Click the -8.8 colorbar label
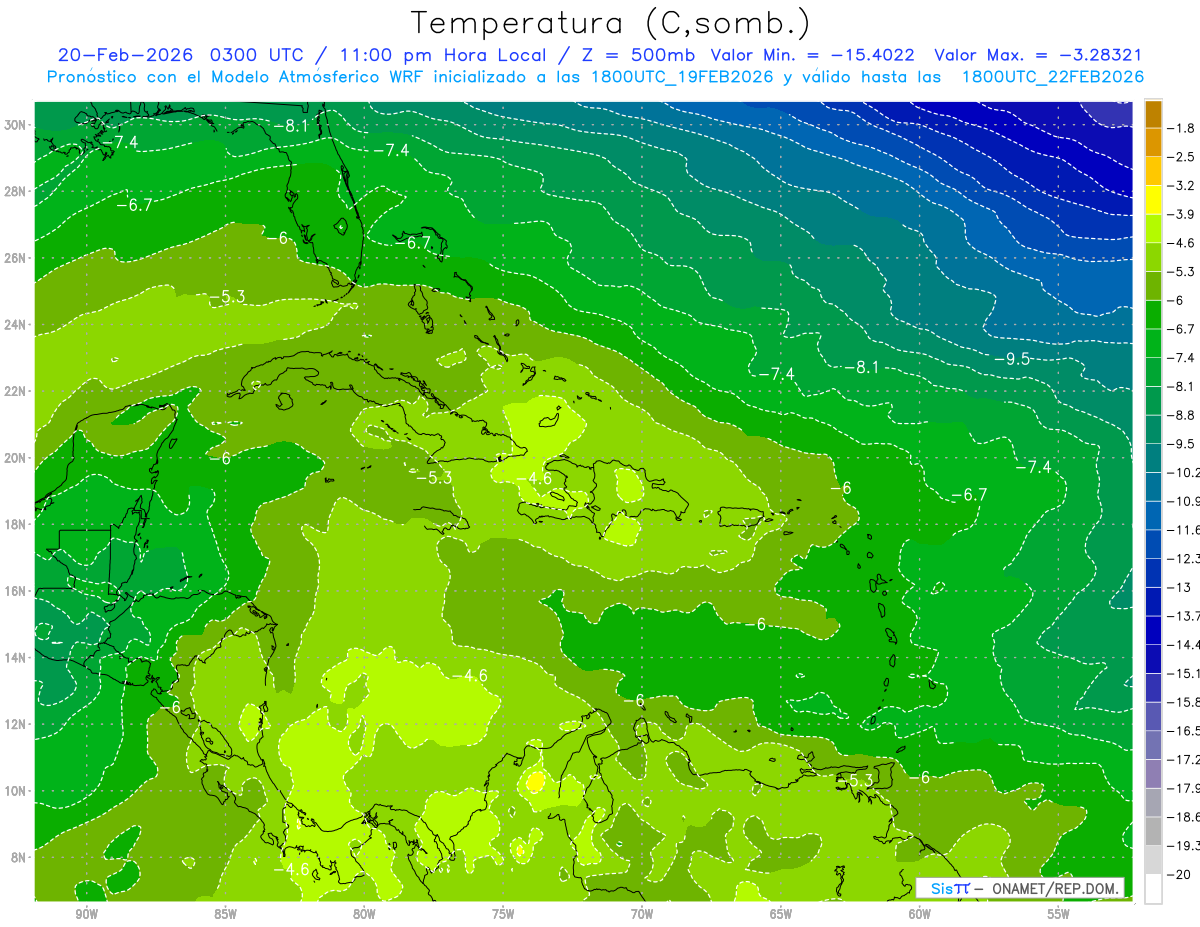Image resolution: width=1200 pixels, height=927 pixels. point(1183,415)
